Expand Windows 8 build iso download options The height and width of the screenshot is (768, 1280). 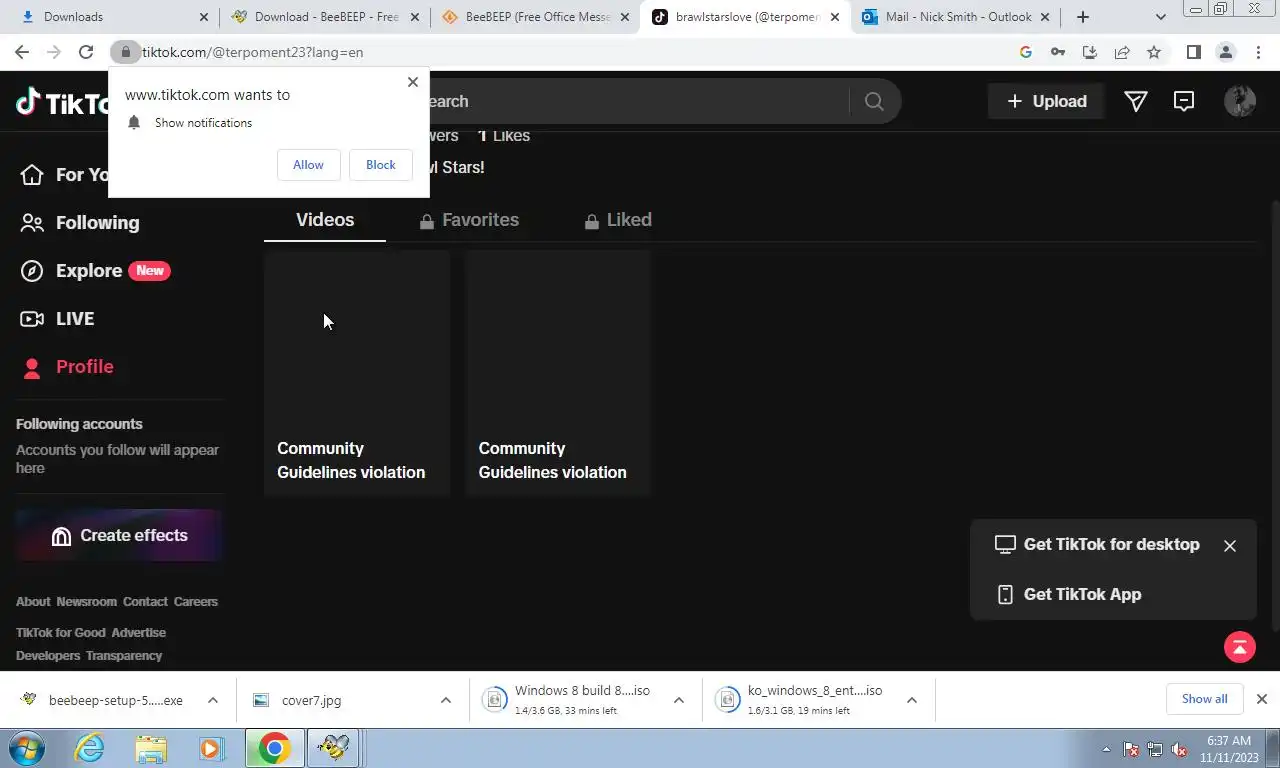click(x=679, y=700)
